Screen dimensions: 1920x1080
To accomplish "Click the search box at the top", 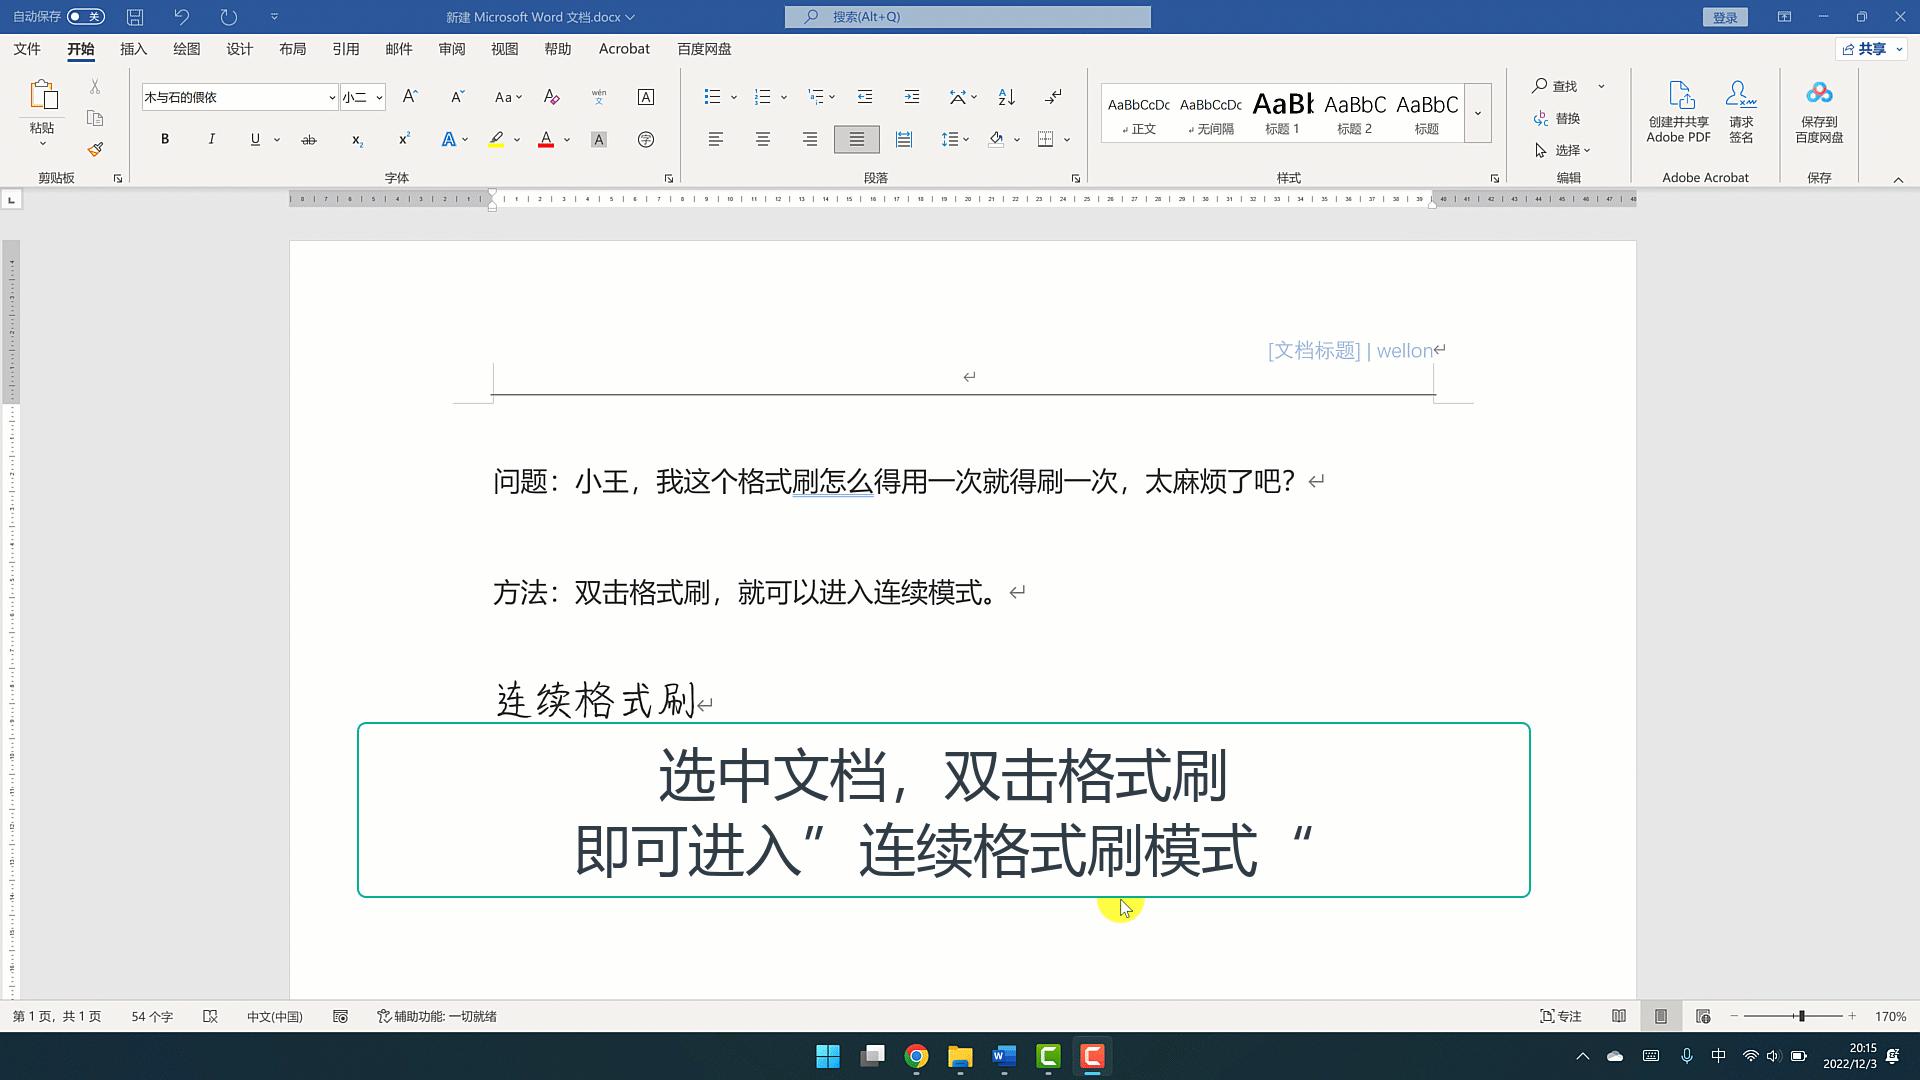I will coord(967,16).
